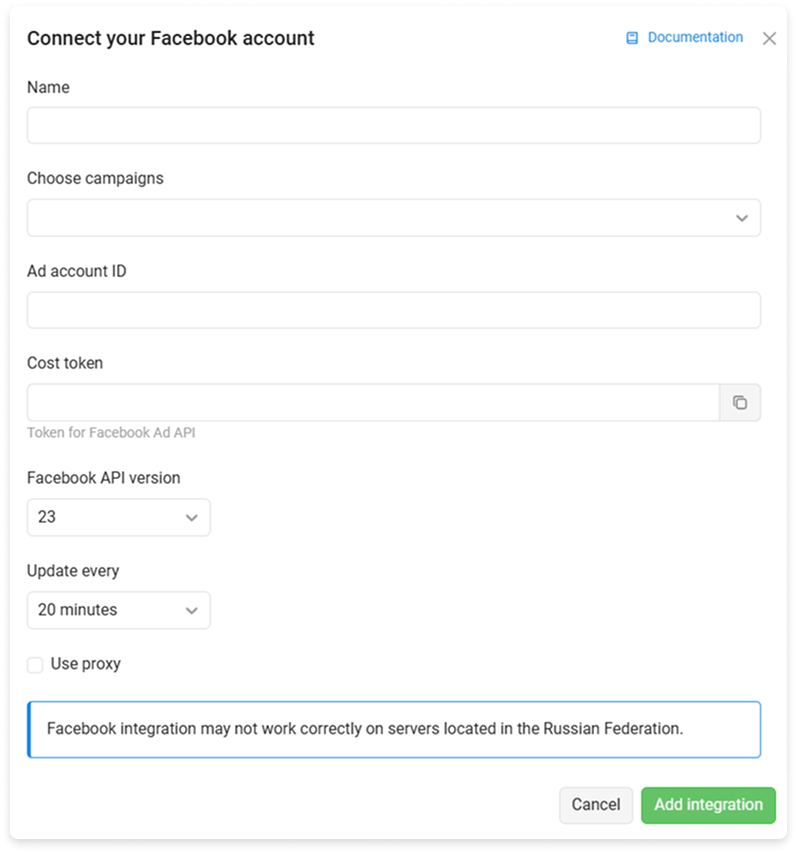Click the Connect your Facebook account title

(x=170, y=39)
